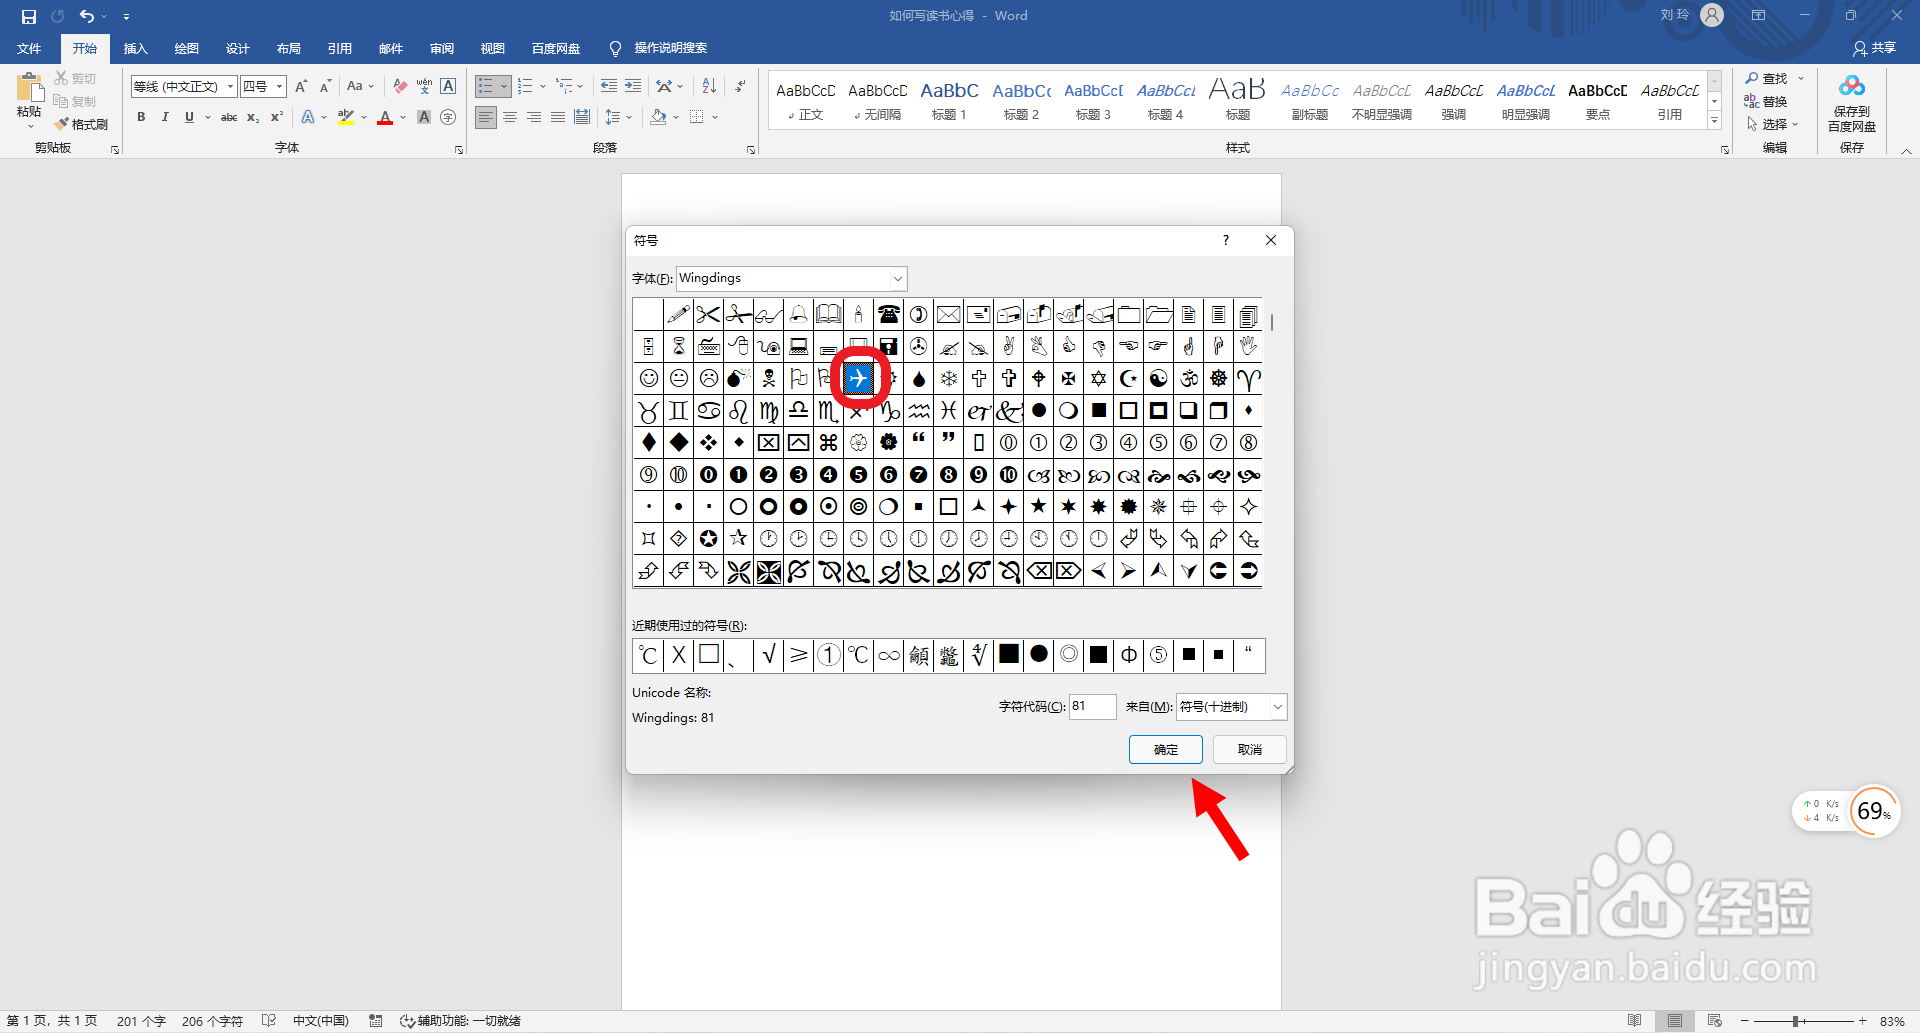Open the symbol dialog help

pos(1225,240)
